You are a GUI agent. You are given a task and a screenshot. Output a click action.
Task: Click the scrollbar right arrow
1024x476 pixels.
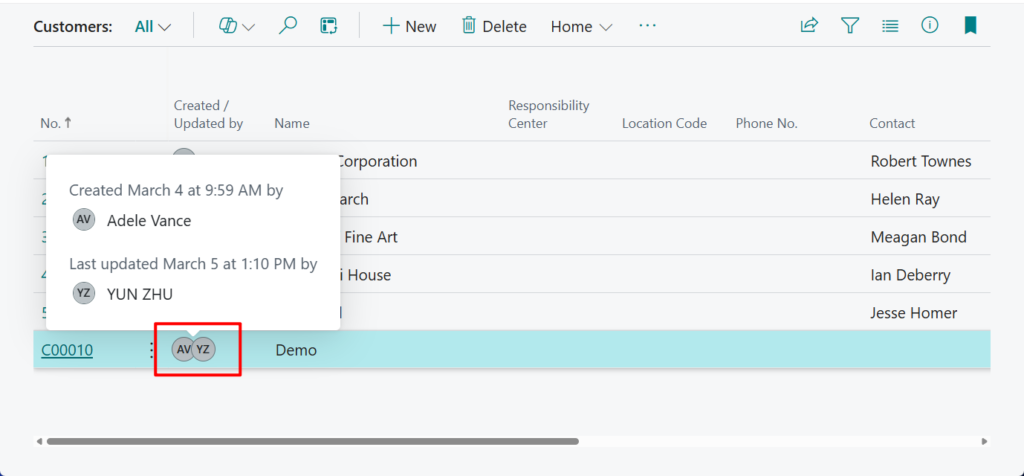985,441
